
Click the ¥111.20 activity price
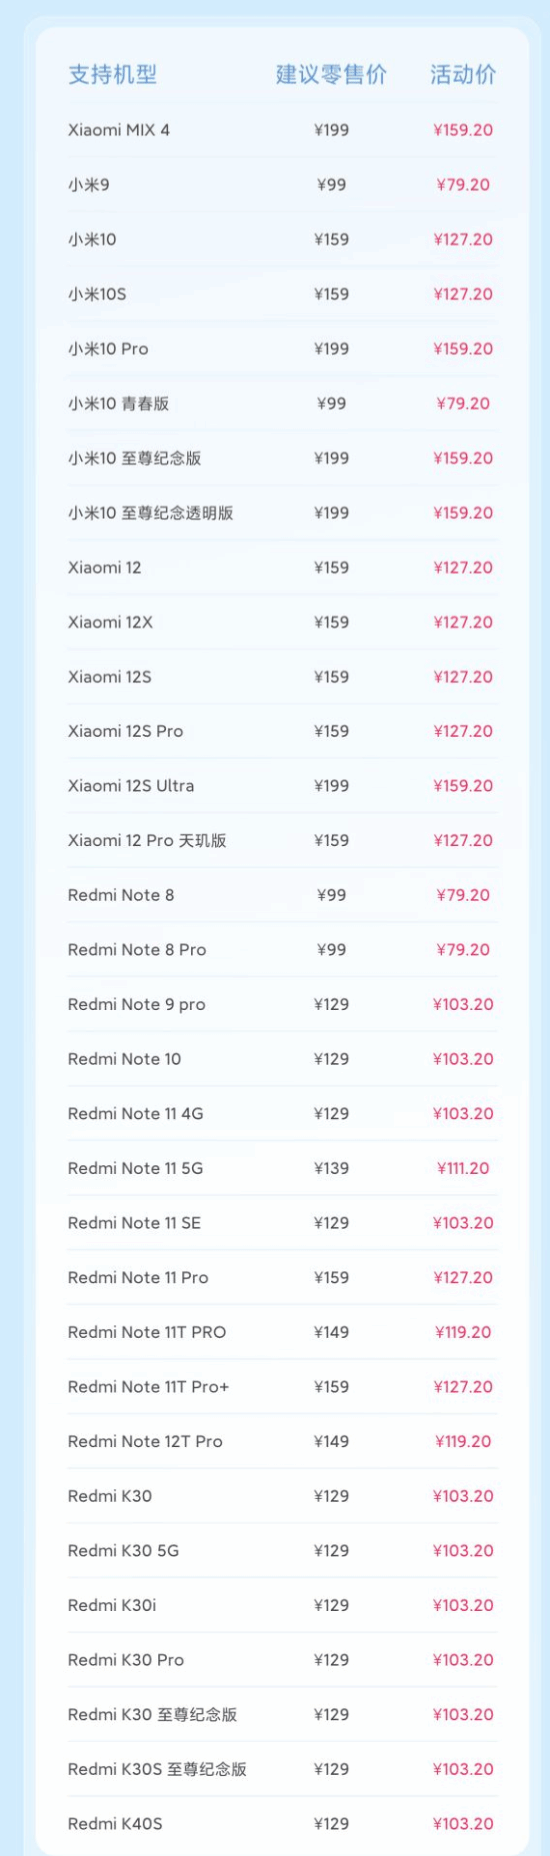point(463,1168)
